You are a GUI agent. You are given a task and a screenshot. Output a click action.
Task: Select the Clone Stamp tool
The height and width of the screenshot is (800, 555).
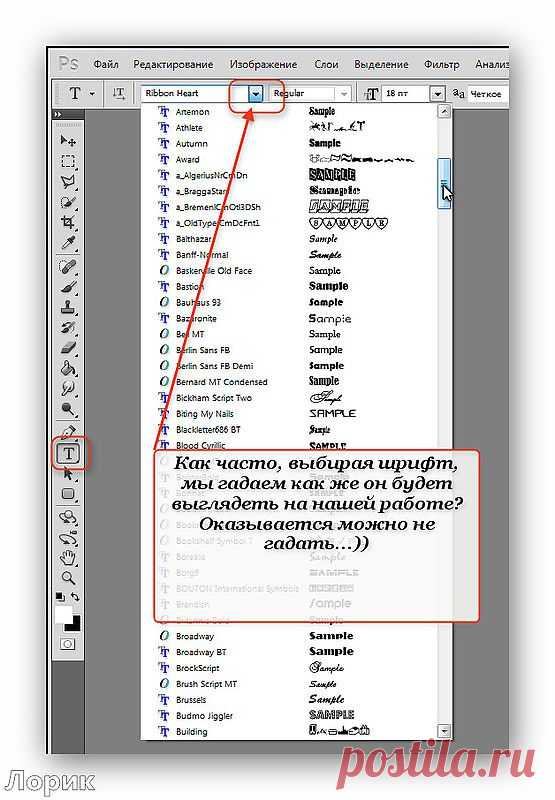(68, 307)
